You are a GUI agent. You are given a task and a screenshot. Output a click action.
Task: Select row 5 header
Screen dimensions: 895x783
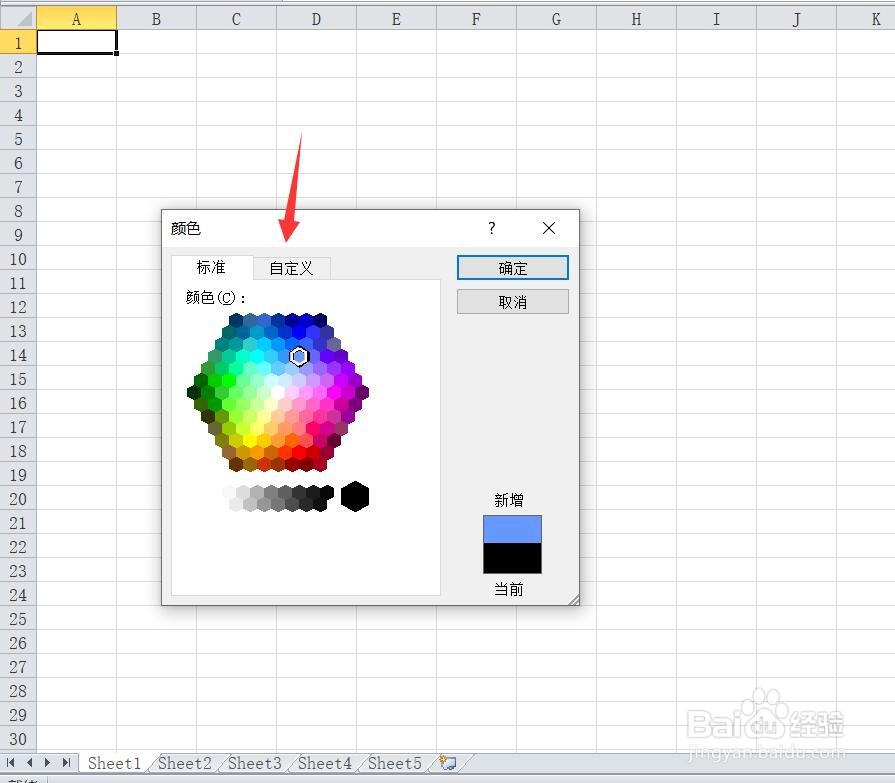pyautogui.click(x=18, y=139)
